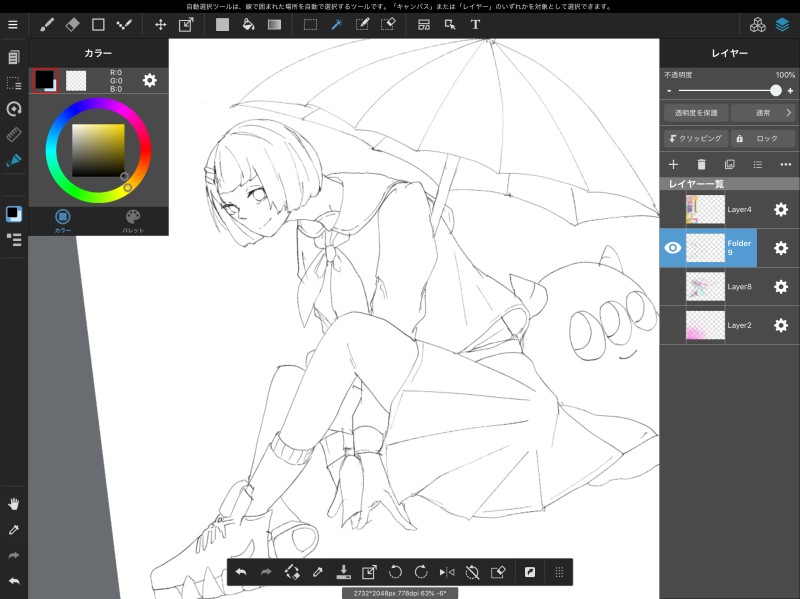This screenshot has height=599, width=800.
Task: Toggle visibility of Layer2
Action: (x=673, y=326)
